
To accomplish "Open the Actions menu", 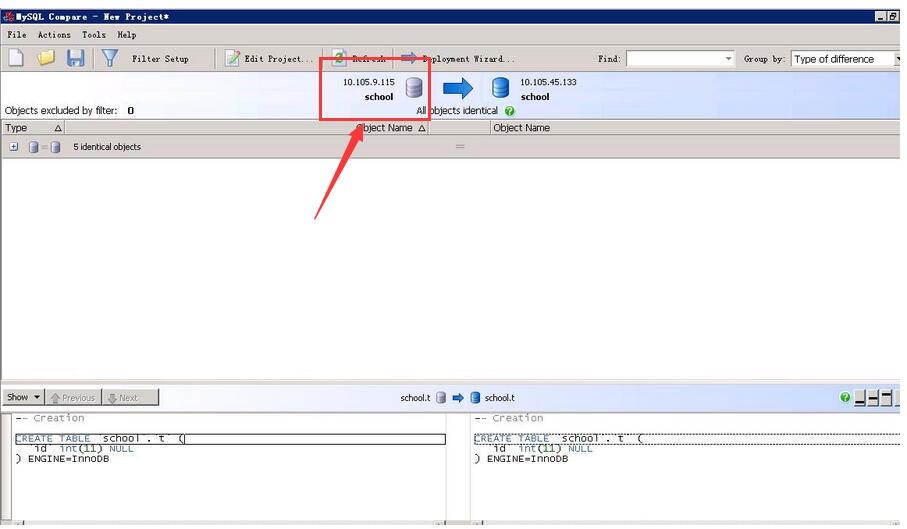I will (x=54, y=35).
